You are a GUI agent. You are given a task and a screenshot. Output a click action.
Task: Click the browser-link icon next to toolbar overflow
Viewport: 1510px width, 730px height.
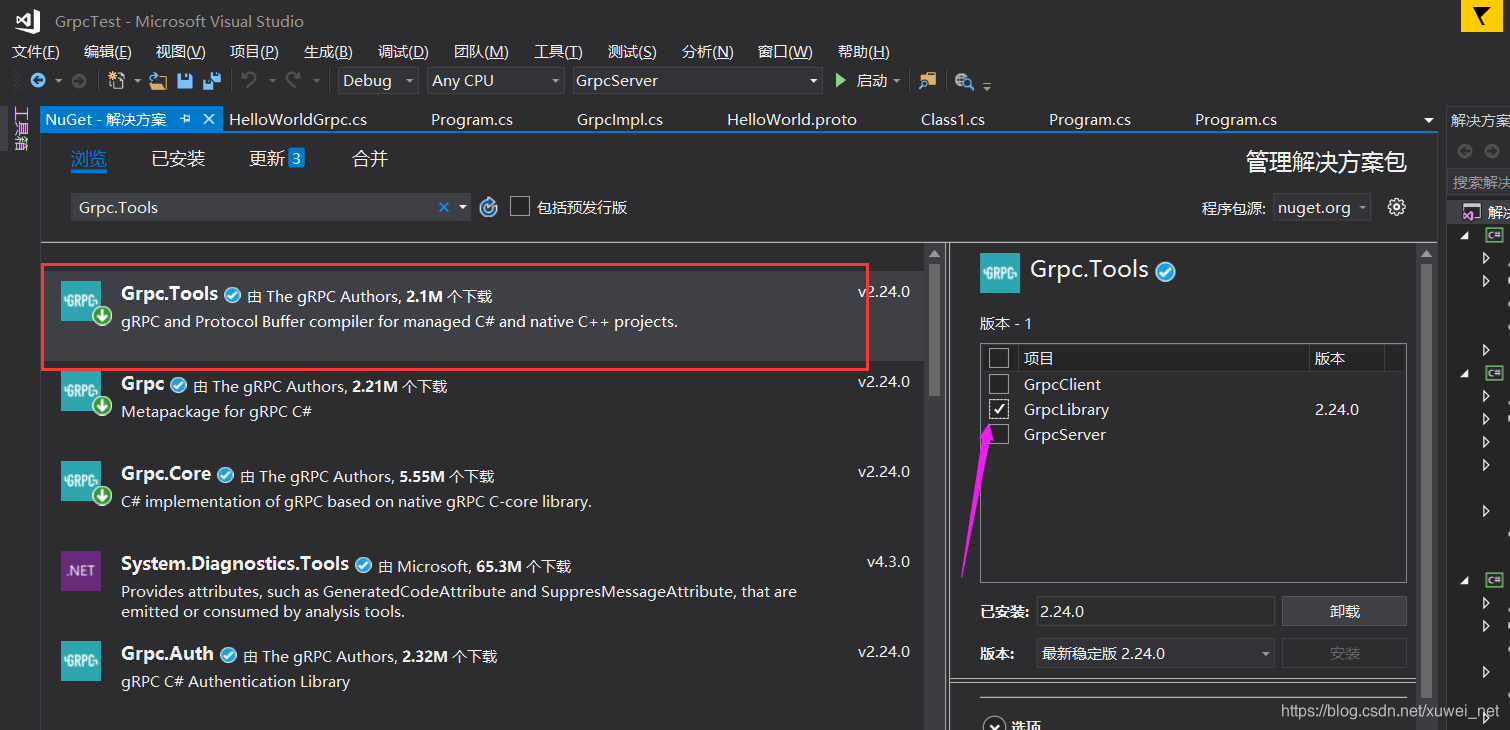[x=964, y=81]
